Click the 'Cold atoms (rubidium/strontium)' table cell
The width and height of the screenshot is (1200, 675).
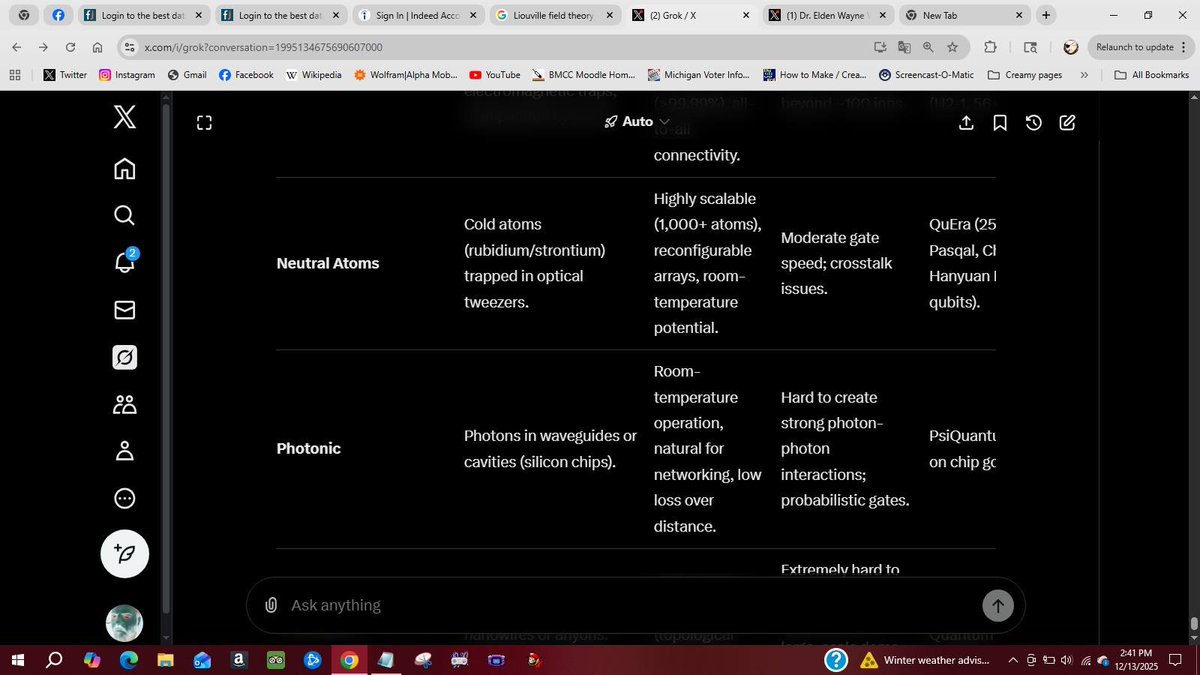point(535,263)
